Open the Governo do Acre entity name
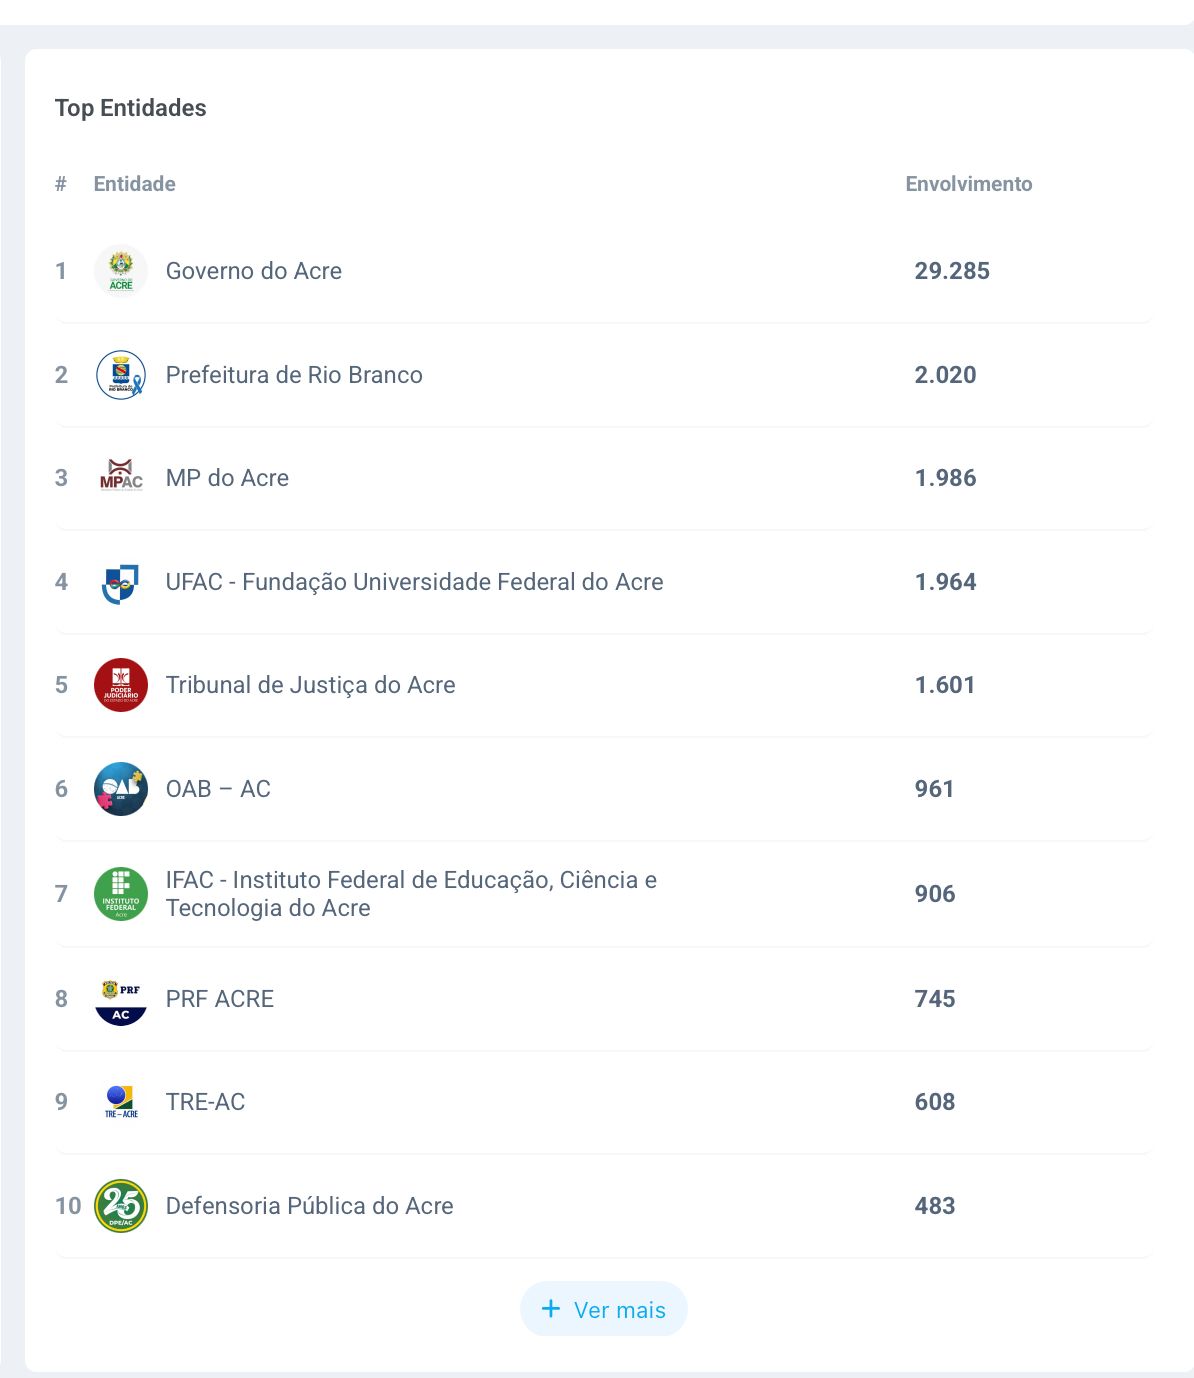The height and width of the screenshot is (1378, 1194). 254,271
